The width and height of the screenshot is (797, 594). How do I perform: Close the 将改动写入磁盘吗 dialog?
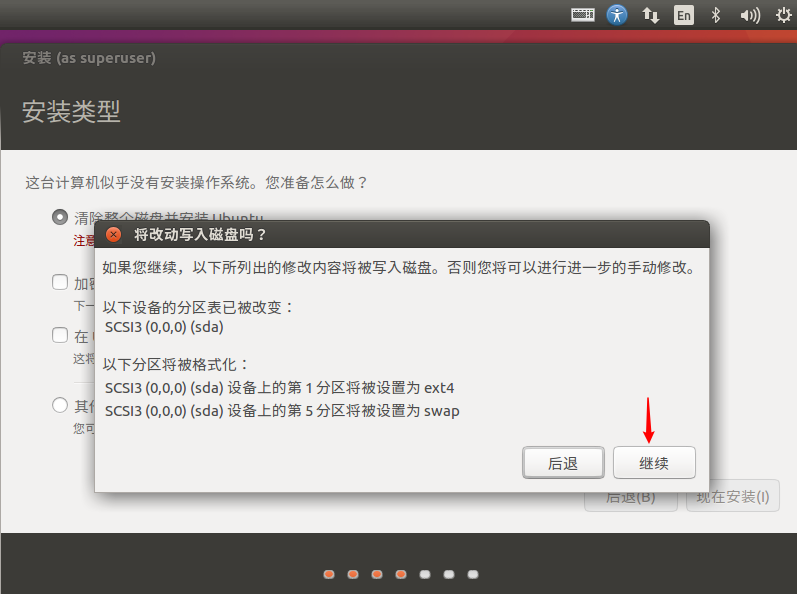[113, 234]
